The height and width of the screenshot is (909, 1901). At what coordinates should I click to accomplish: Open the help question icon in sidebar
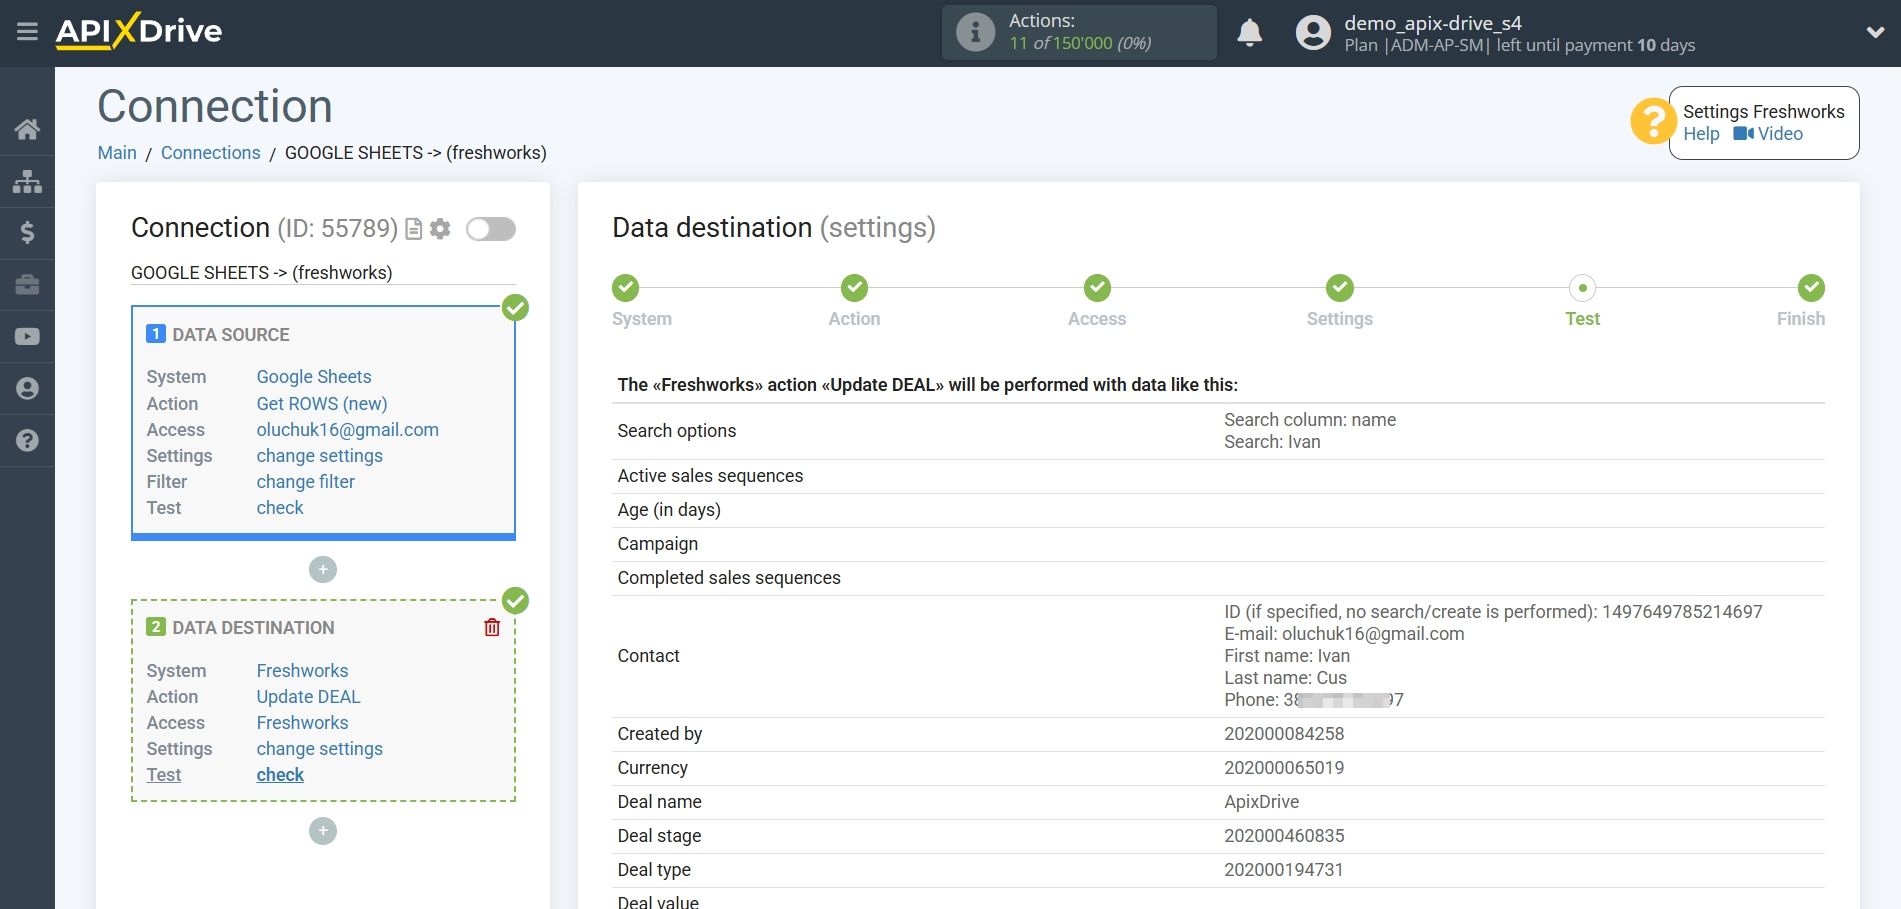point(27,440)
